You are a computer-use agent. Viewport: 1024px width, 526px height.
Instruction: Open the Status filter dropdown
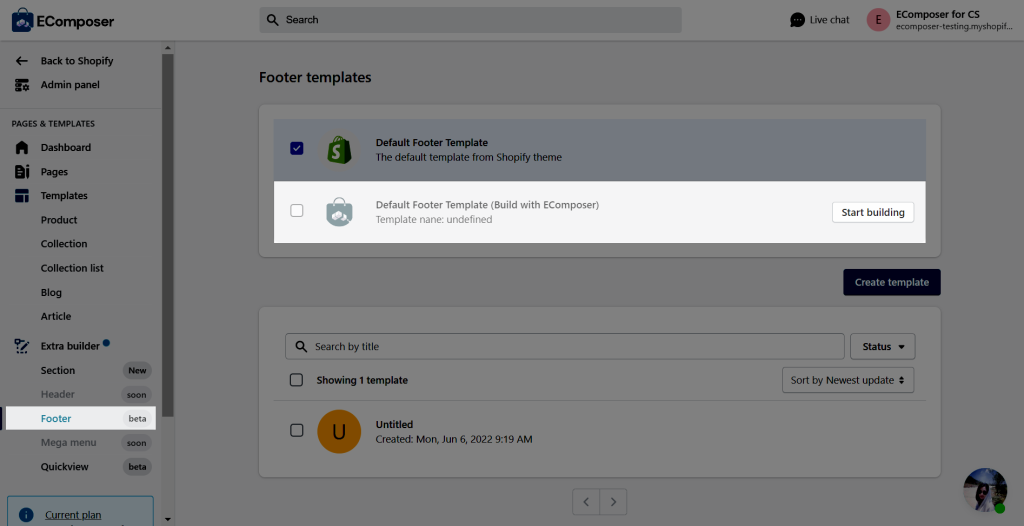click(882, 346)
